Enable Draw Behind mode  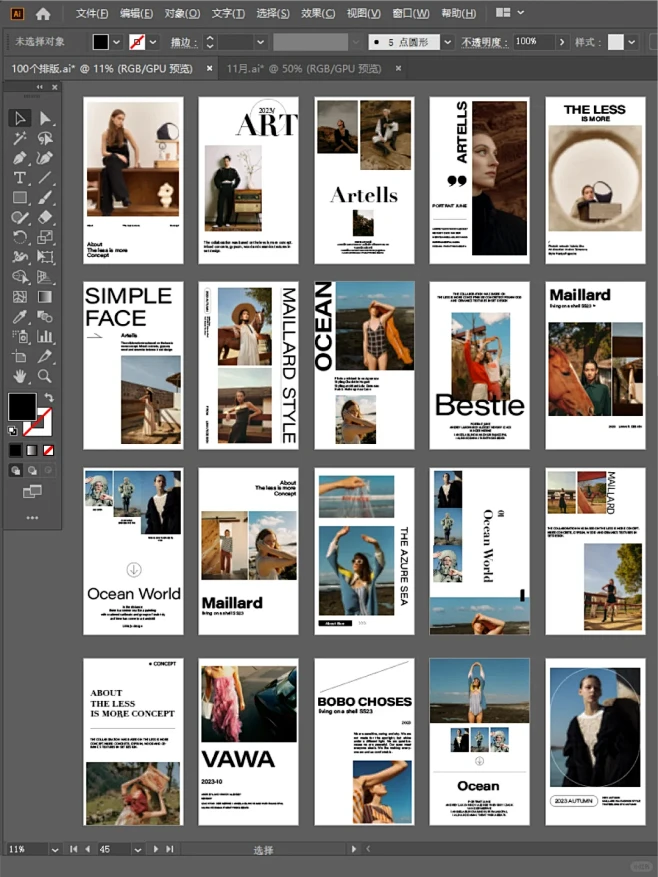(32, 470)
